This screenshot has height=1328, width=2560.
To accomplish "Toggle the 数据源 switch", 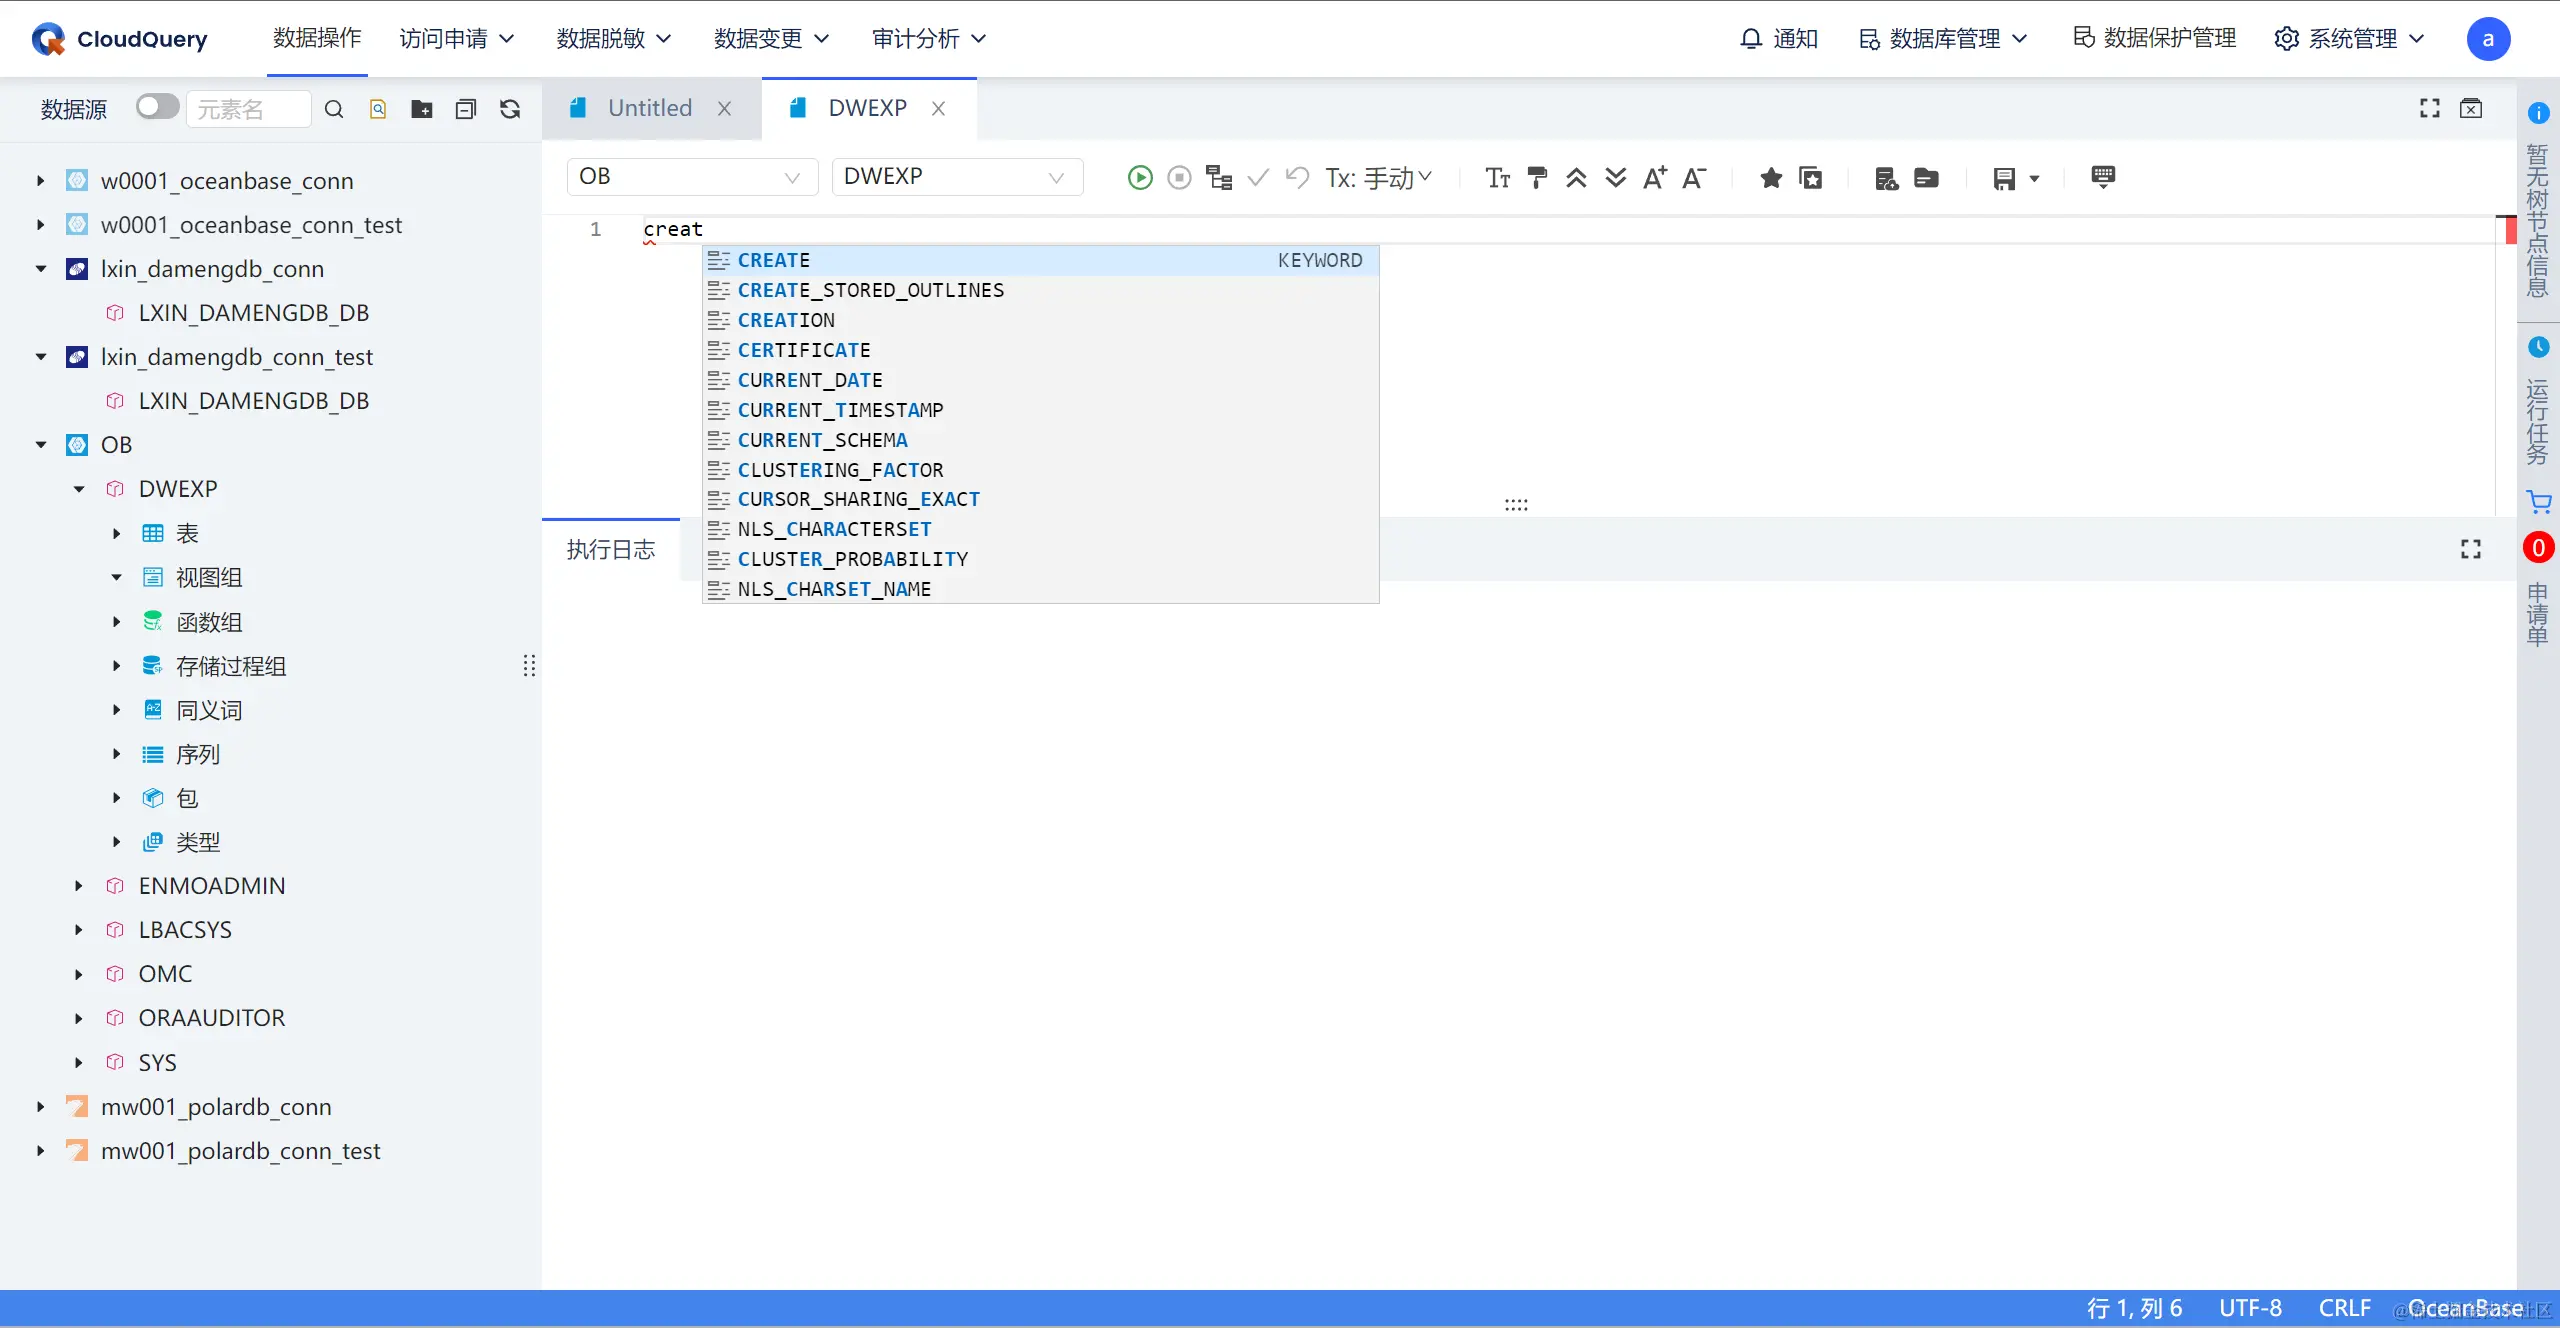I will (157, 107).
